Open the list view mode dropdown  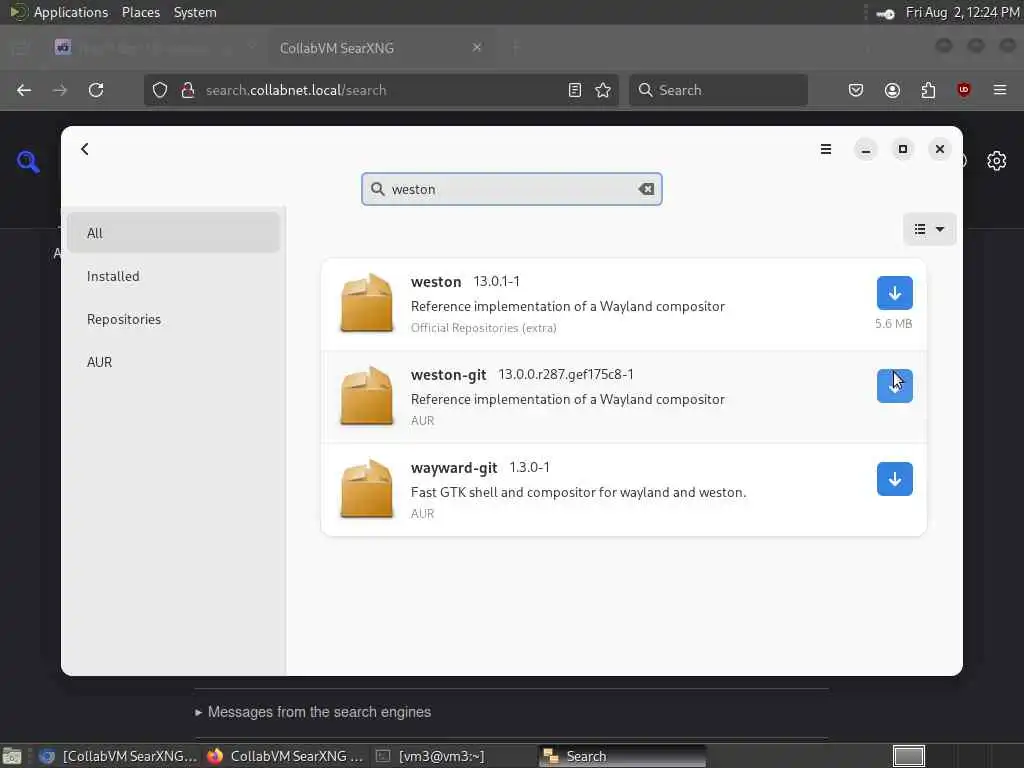tap(929, 229)
